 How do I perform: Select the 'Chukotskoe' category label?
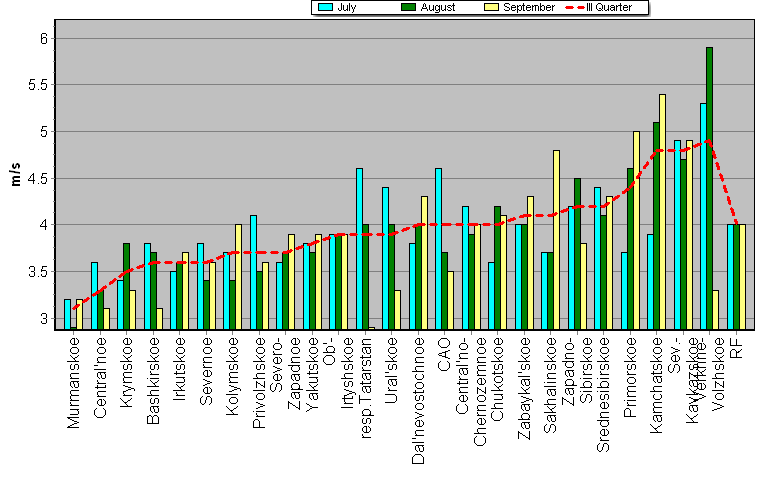pyautogui.click(x=498, y=379)
